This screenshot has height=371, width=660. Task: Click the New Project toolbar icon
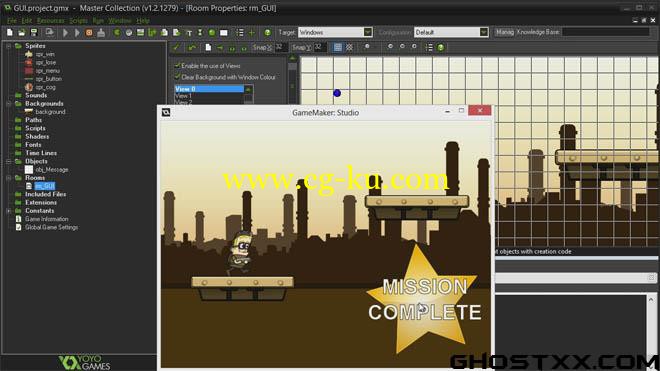(10, 32)
